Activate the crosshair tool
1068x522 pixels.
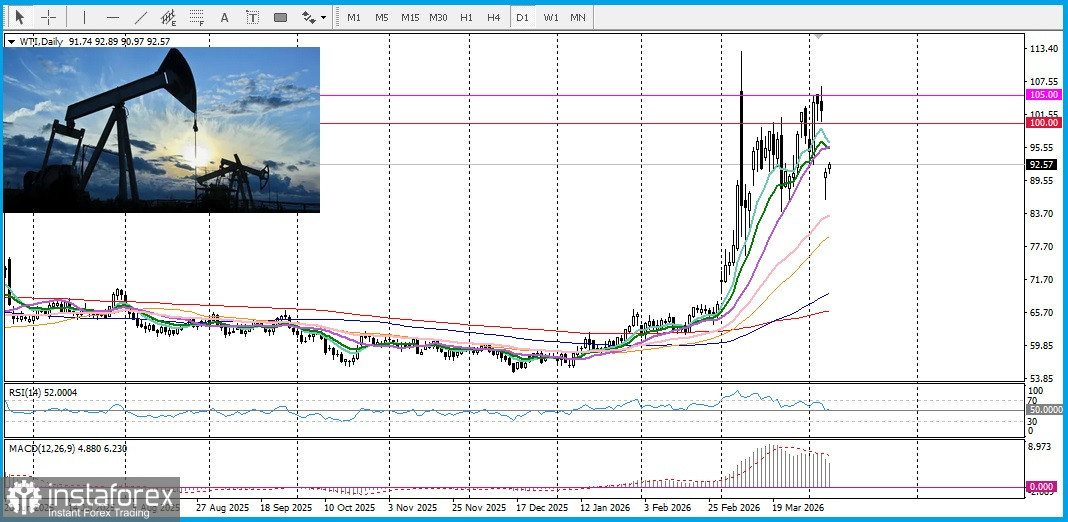48,17
